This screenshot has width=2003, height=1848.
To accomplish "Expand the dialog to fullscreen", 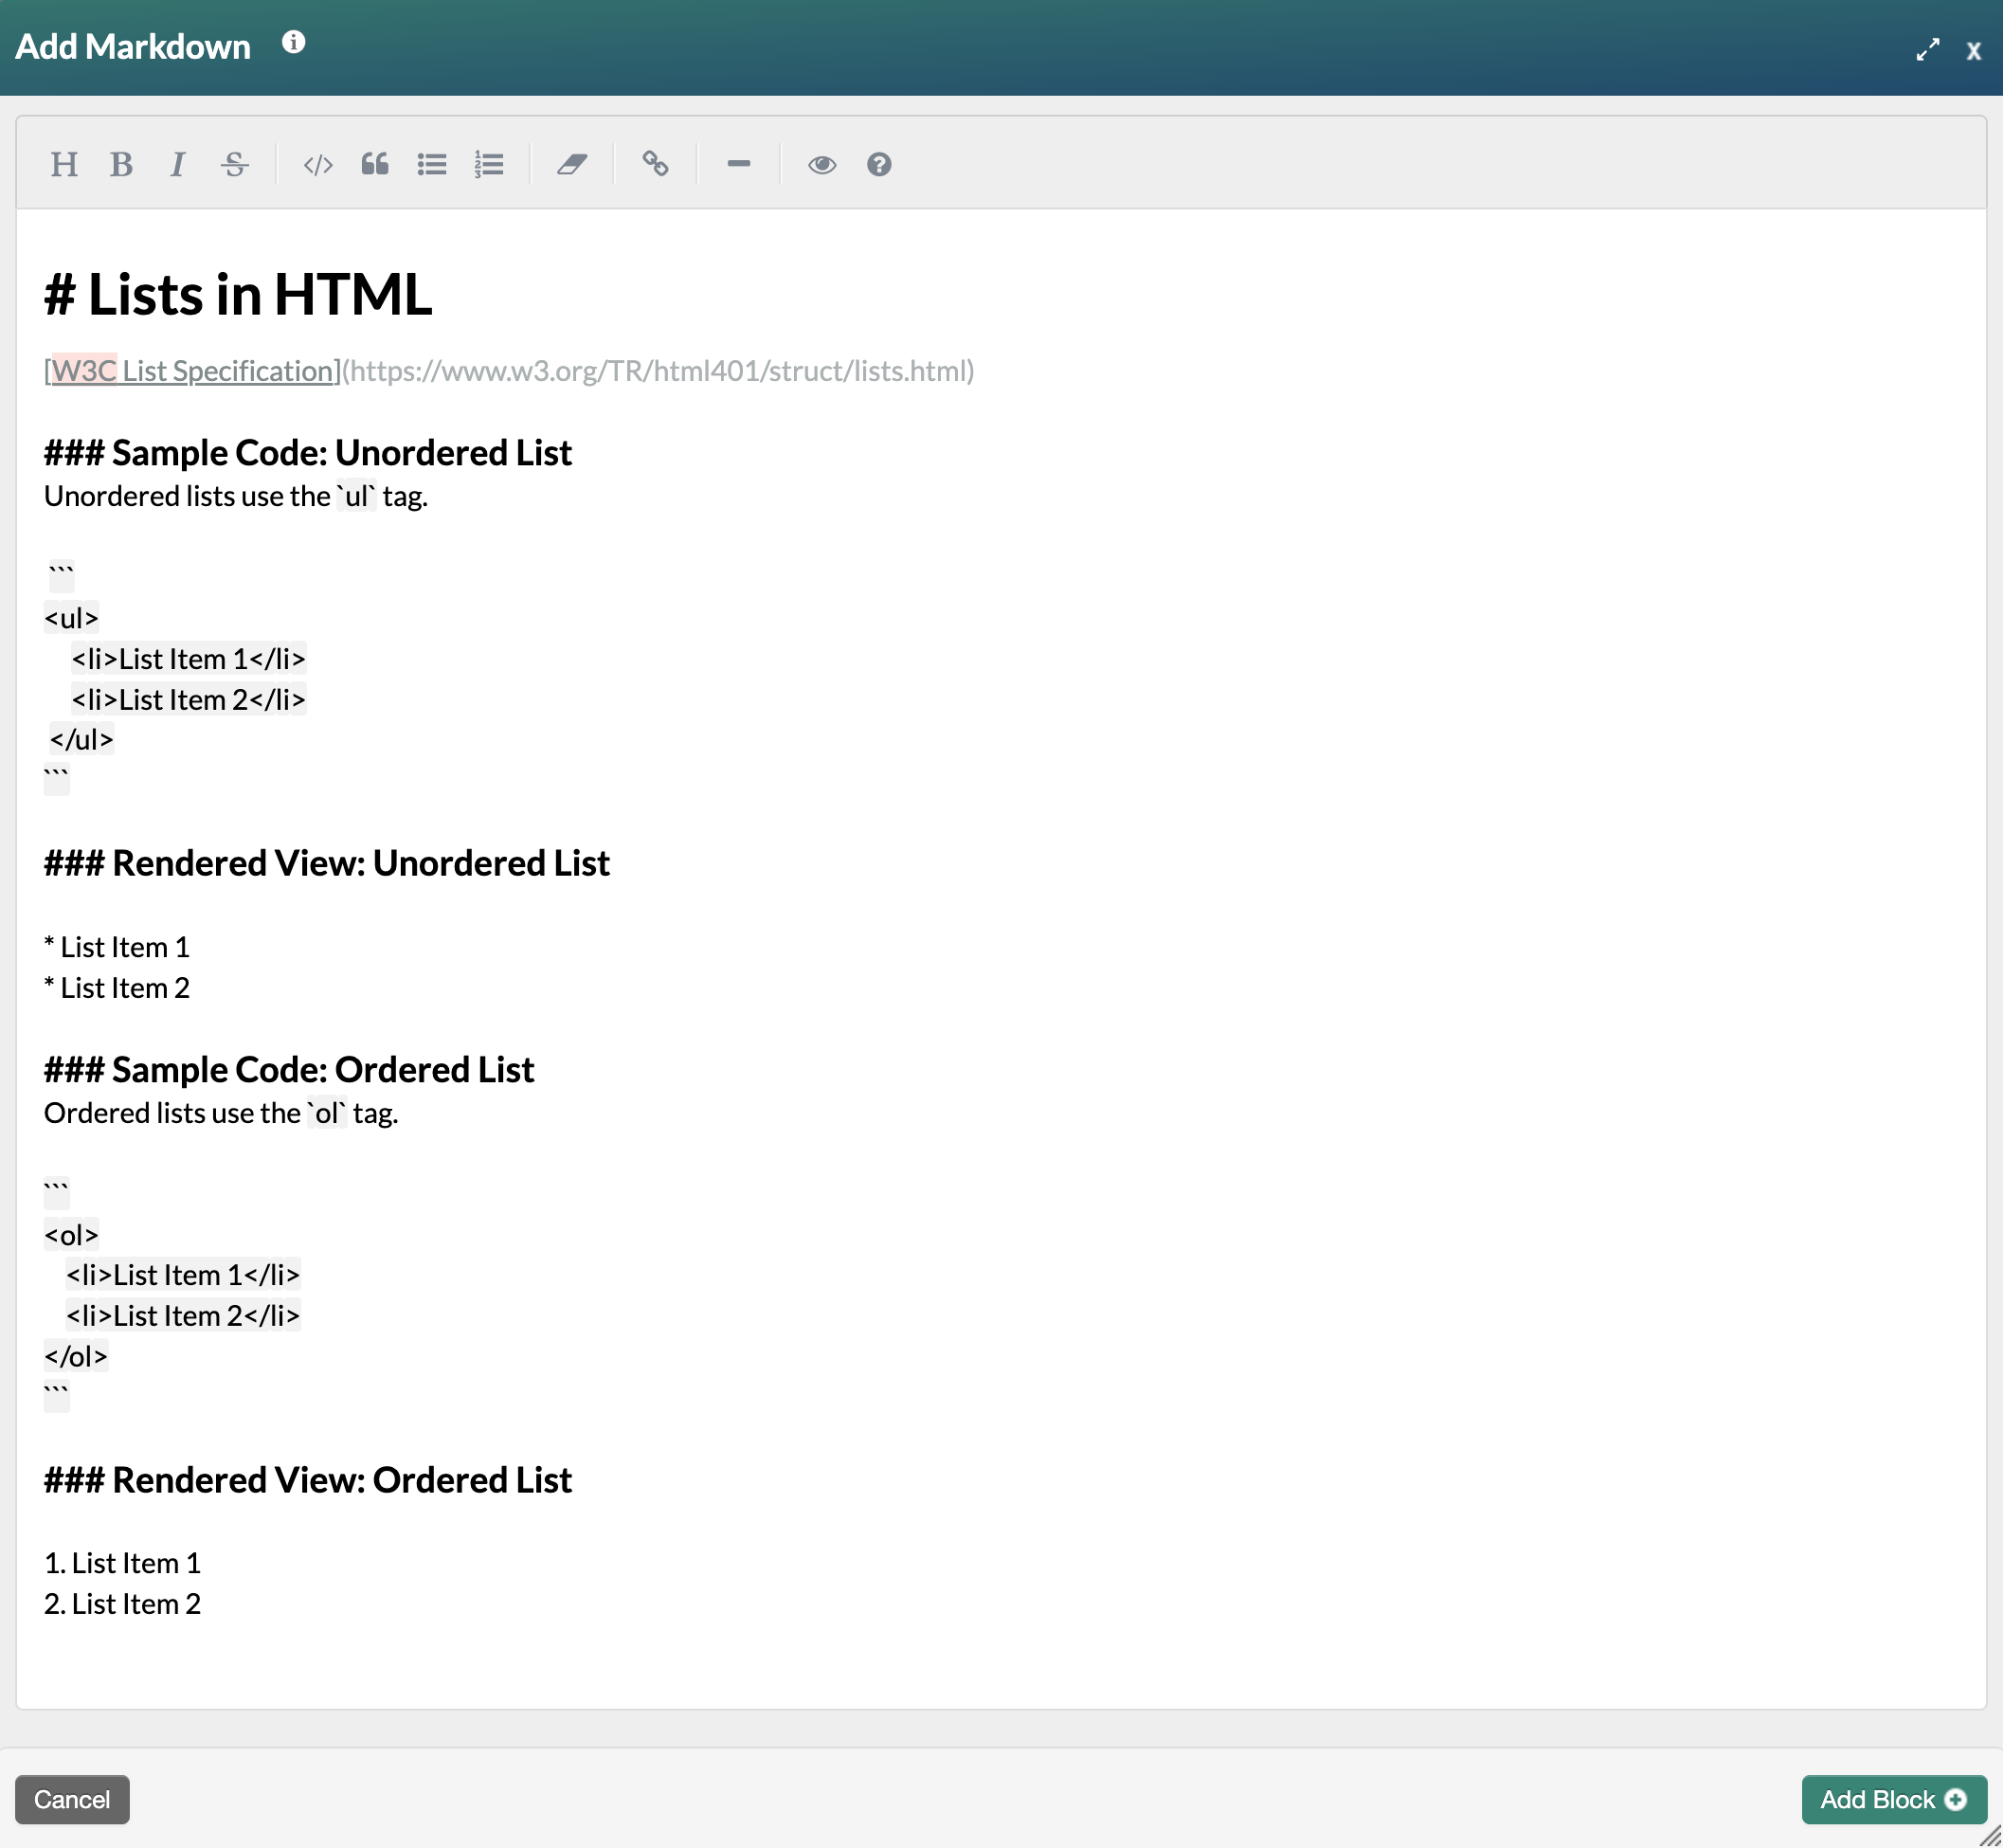I will coord(1928,50).
